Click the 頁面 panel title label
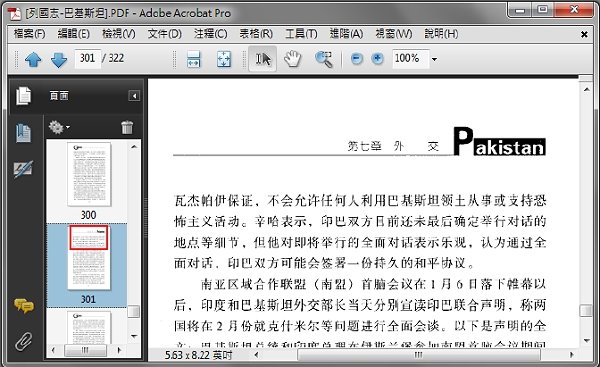Screen dimensions: 600x367 pyautogui.click(x=59, y=96)
